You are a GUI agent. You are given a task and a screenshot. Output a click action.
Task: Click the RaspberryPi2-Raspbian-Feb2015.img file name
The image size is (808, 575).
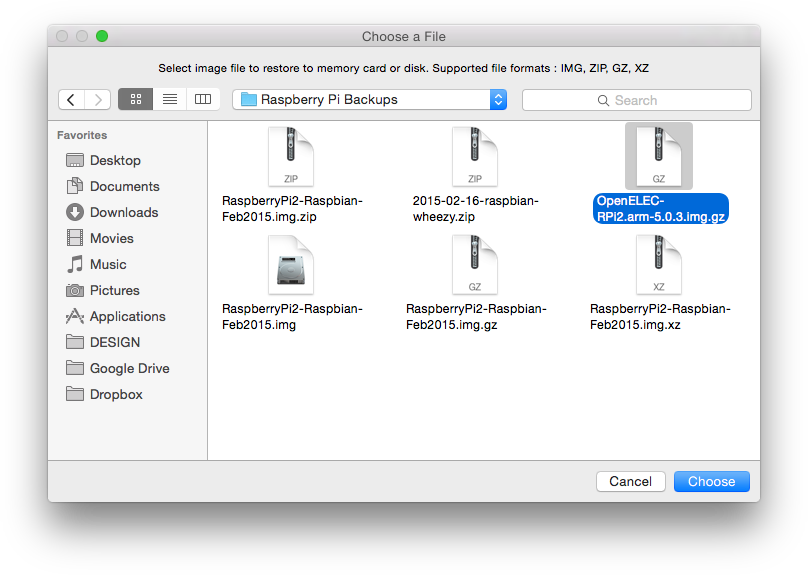tap(292, 317)
